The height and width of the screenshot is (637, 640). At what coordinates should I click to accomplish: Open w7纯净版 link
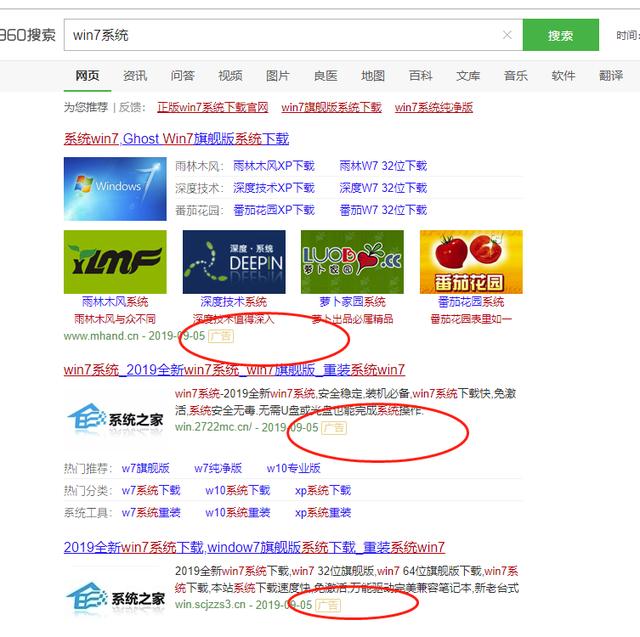click(x=218, y=468)
